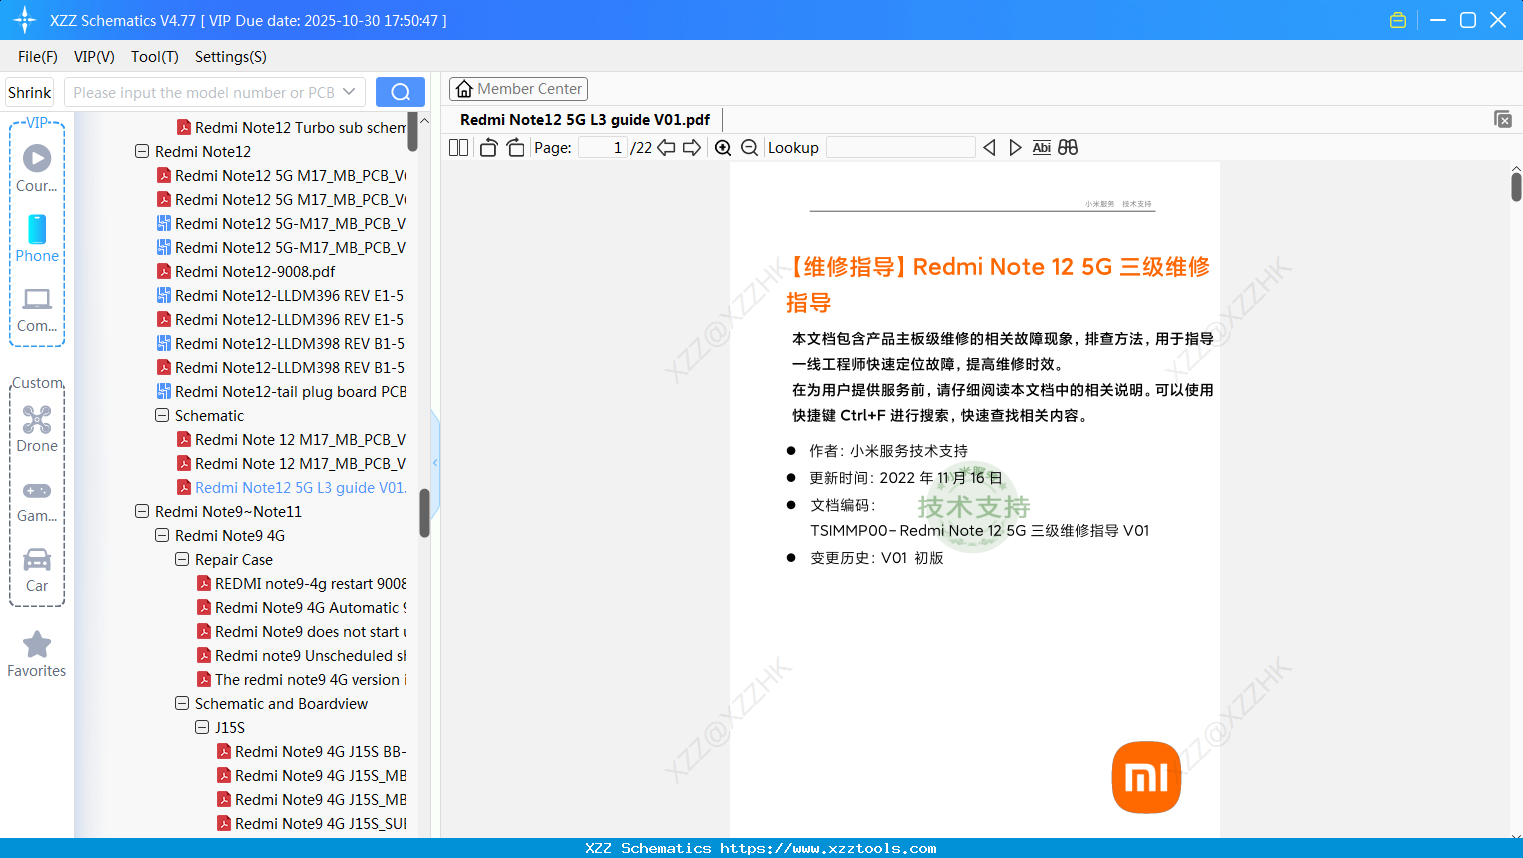1523x858 pixels.
Task: Collapse the Redmi Note12 tree node
Action: (x=141, y=151)
